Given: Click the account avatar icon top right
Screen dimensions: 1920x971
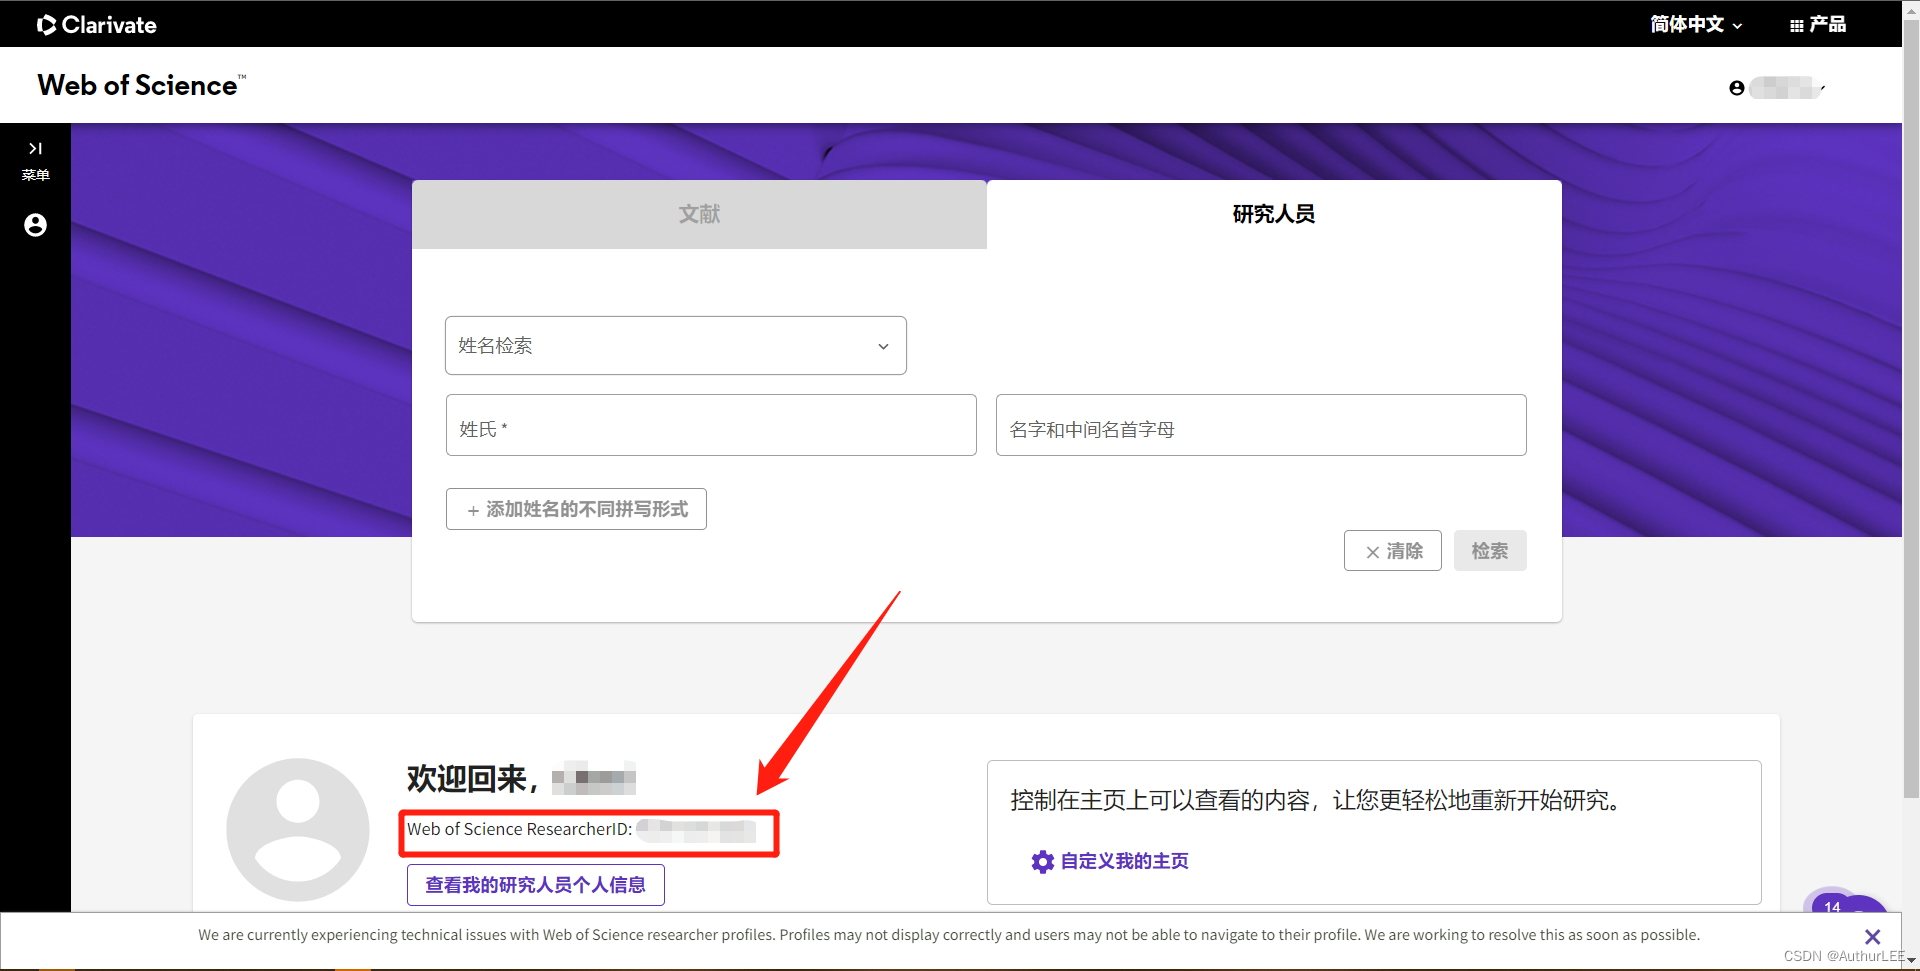Looking at the screenshot, I should (1736, 88).
